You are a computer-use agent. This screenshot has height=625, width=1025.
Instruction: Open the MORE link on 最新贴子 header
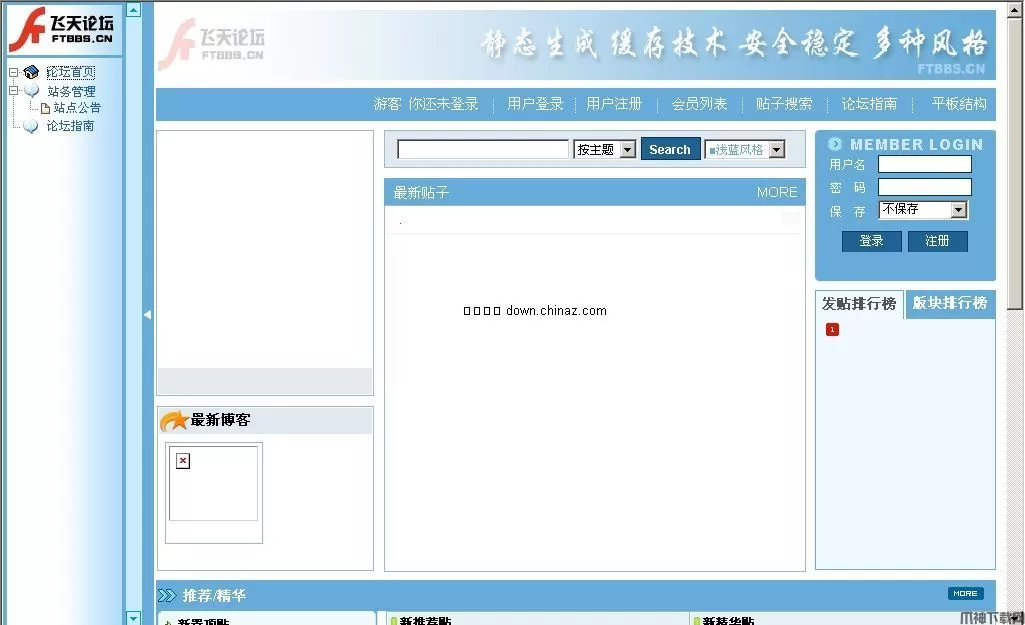[777, 192]
